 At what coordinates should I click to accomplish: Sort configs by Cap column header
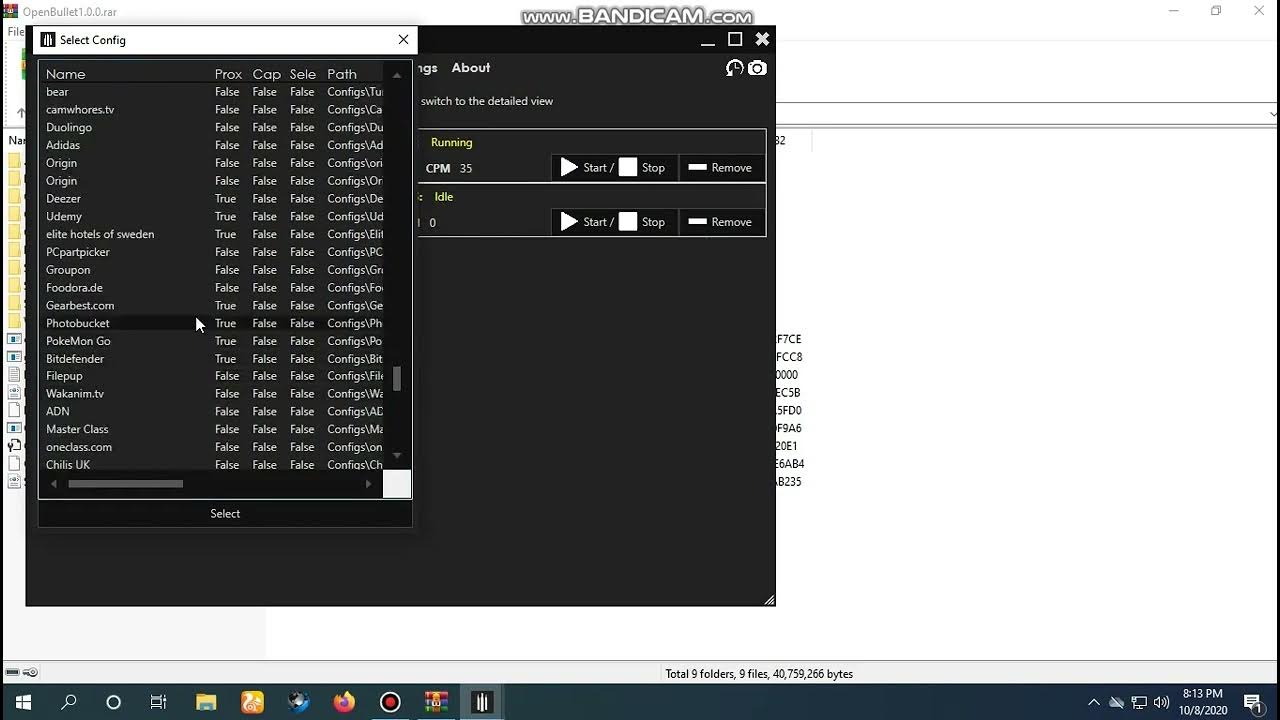coord(267,74)
